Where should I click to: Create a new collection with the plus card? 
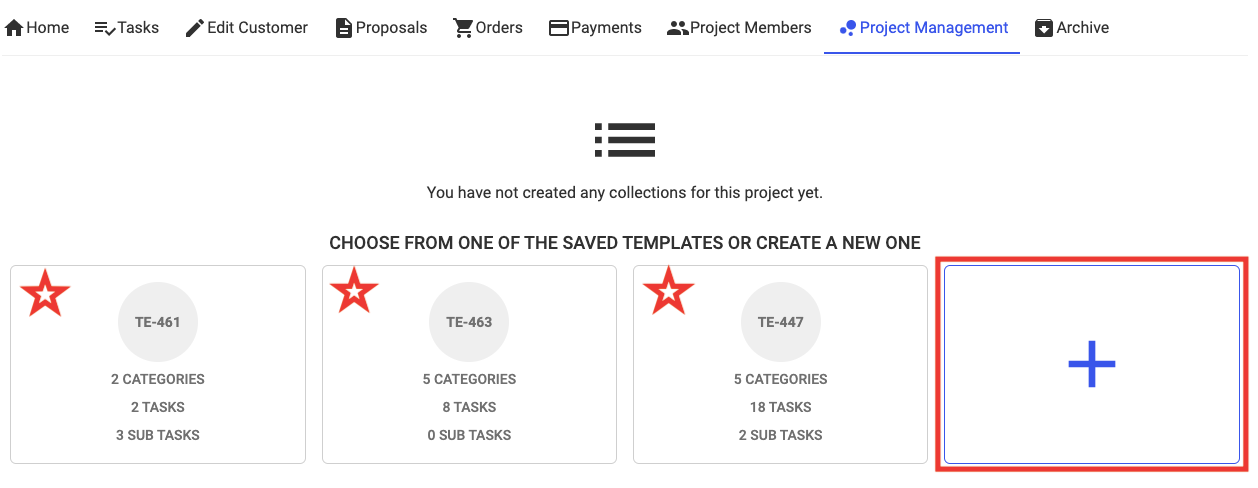click(x=1091, y=364)
